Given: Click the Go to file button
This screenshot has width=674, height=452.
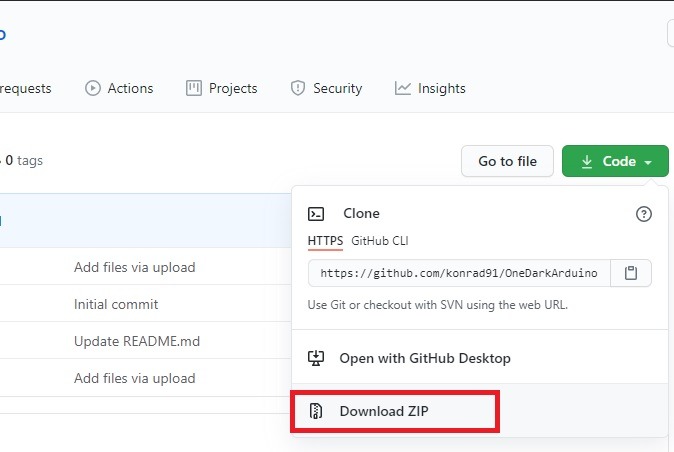Looking at the screenshot, I should pos(507,161).
